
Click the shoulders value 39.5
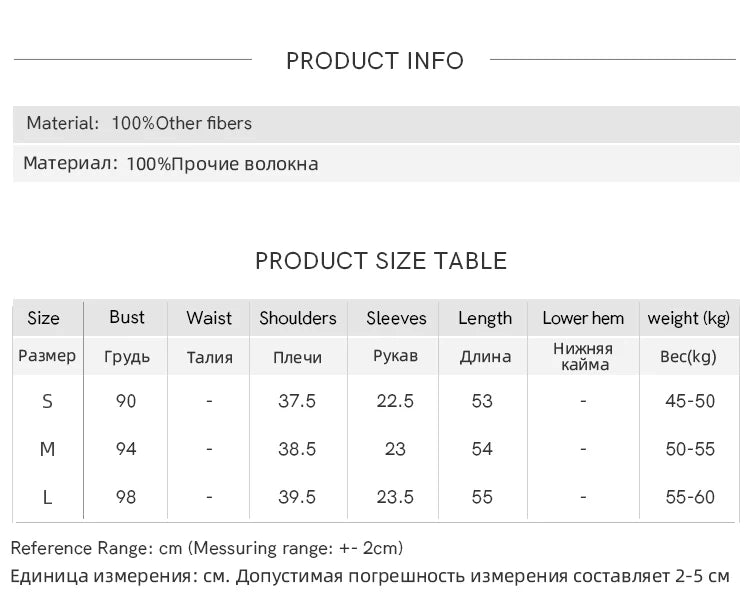[x=297, y=497]
